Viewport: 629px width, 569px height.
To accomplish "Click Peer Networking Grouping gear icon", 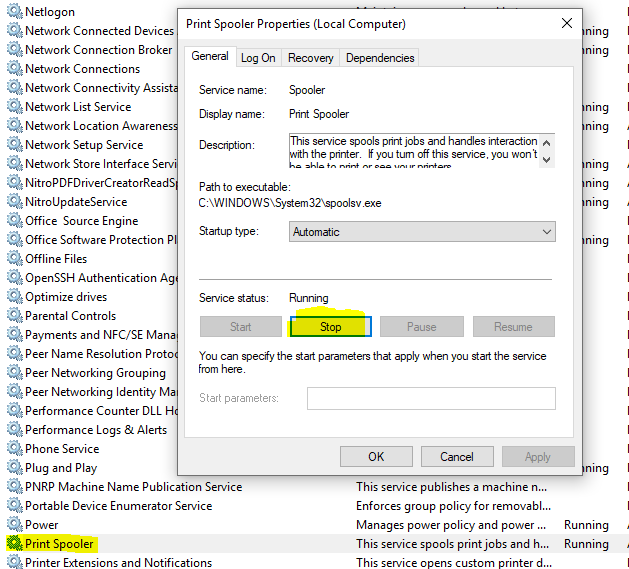I will coord(14,372).
